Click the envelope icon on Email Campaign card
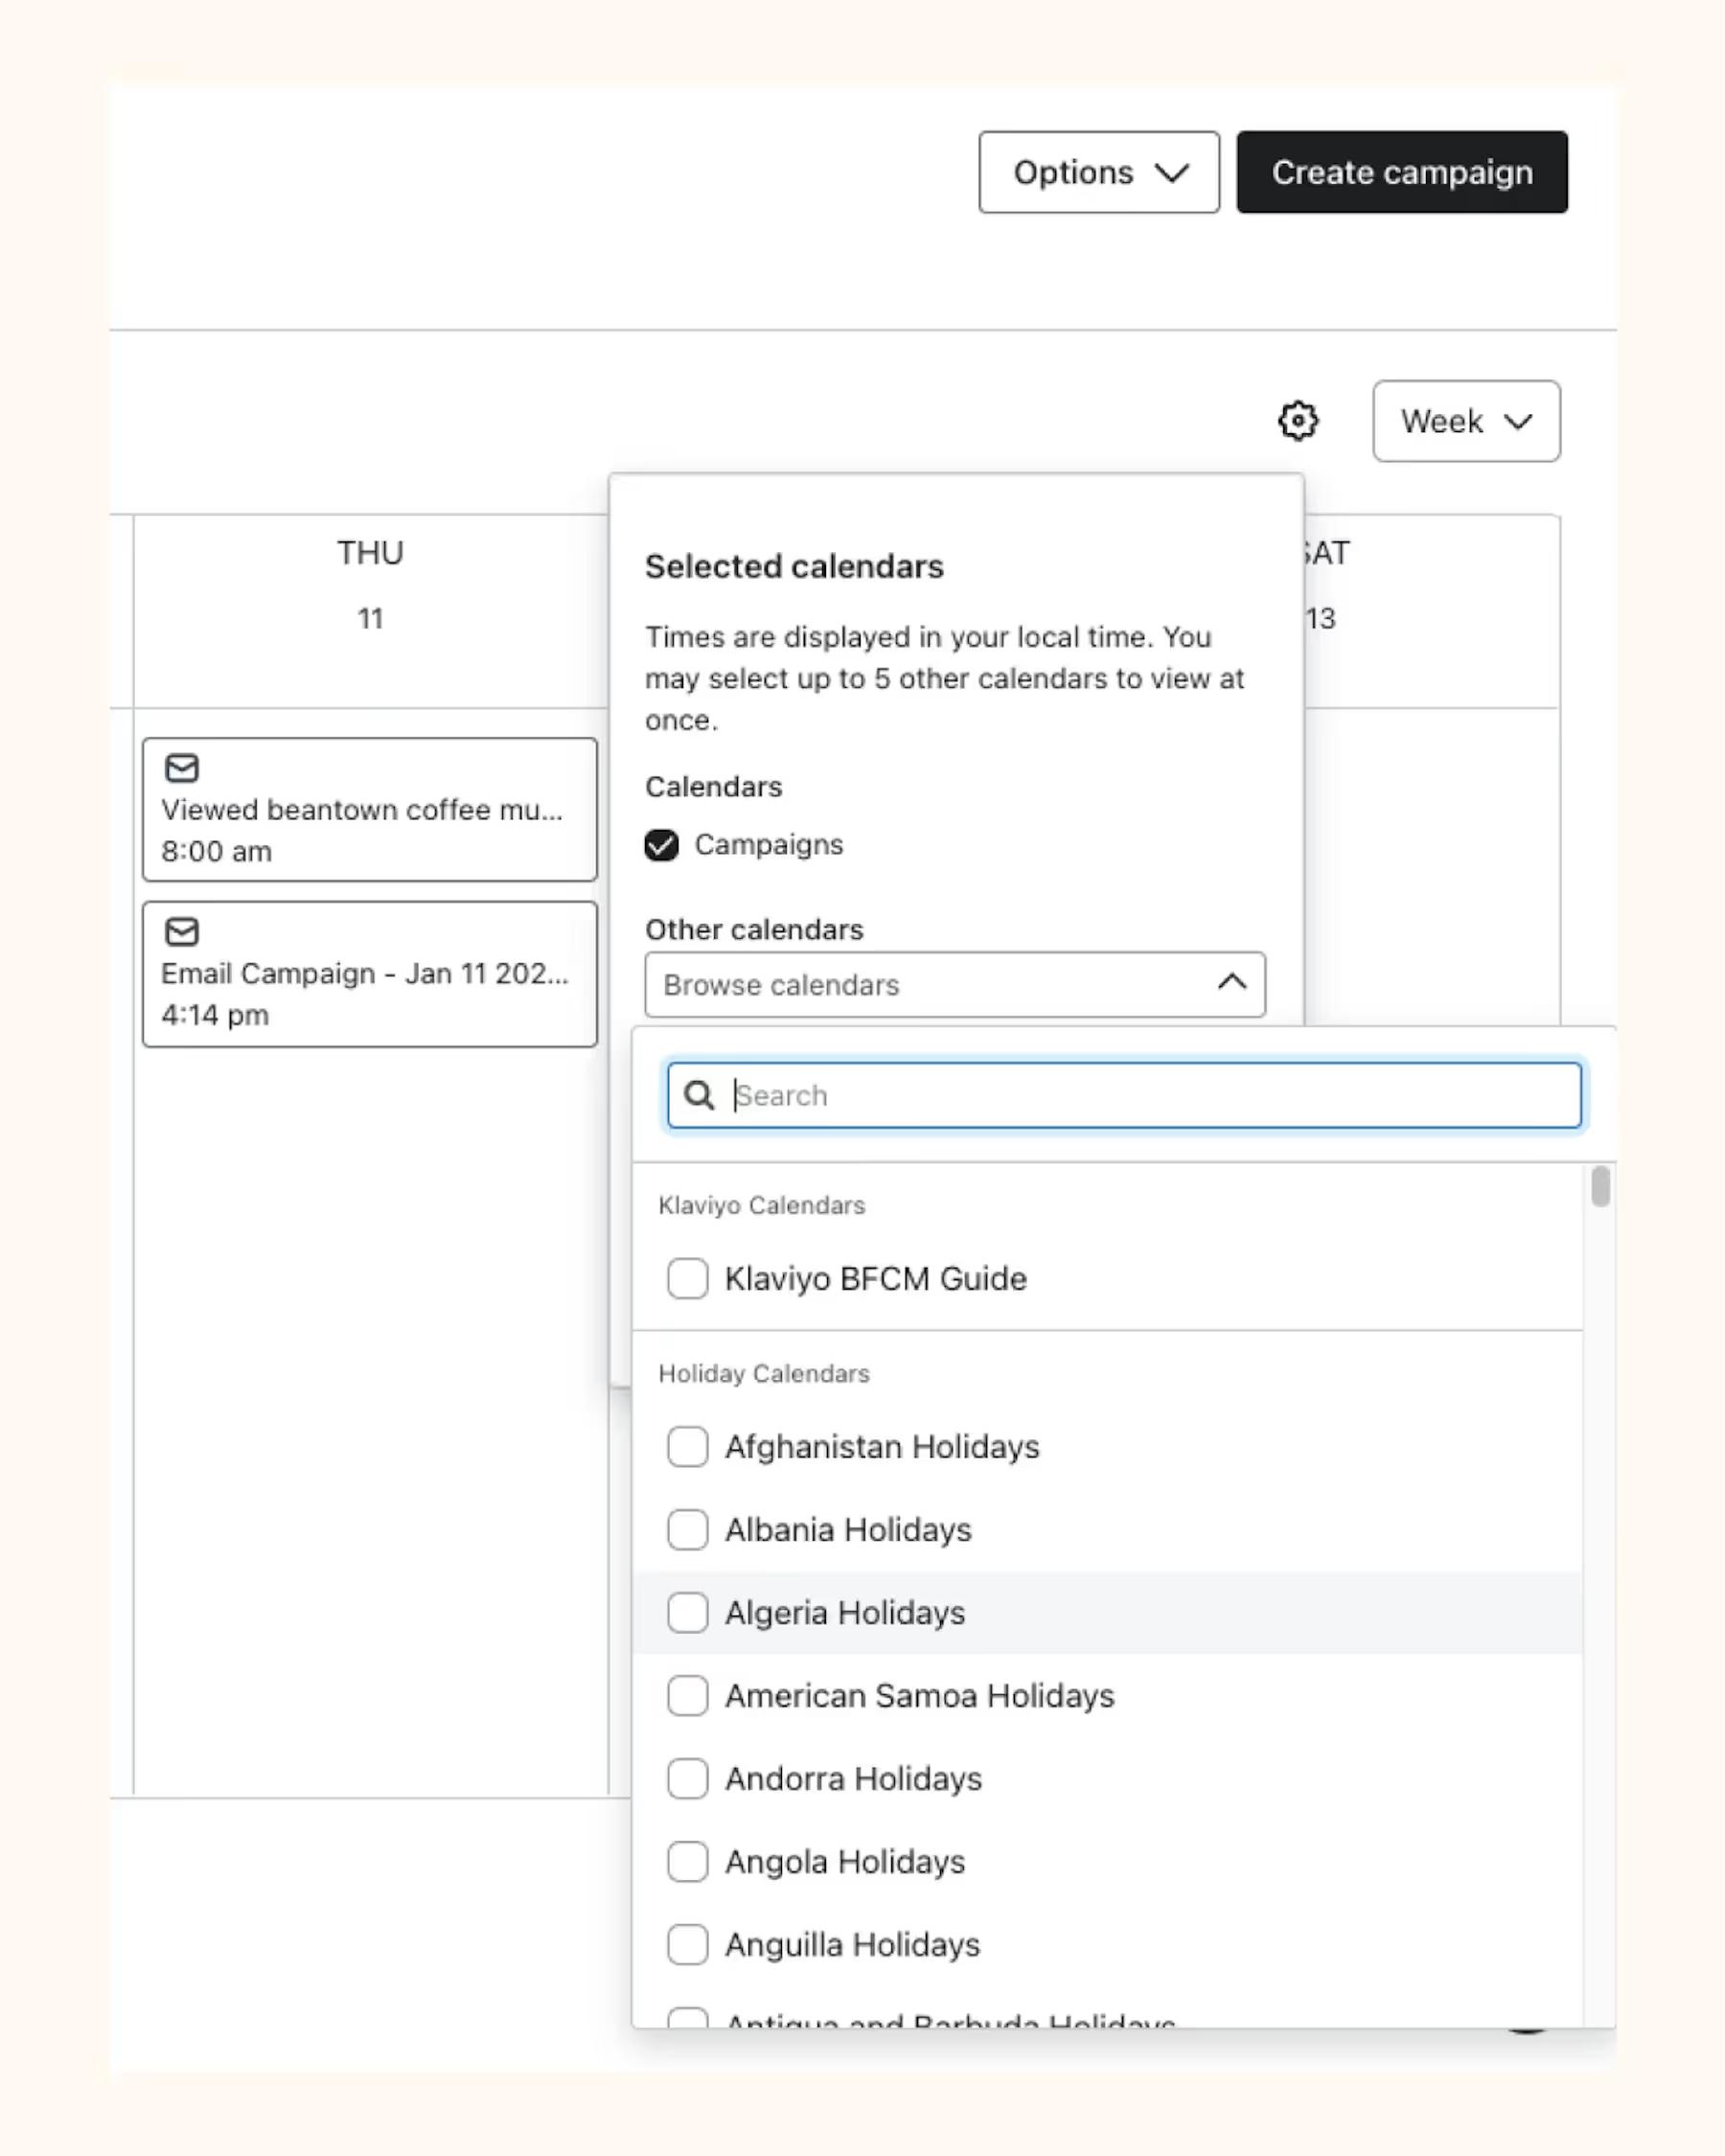The height and width of the screenshot is (2156, 1725). (182, 932)
